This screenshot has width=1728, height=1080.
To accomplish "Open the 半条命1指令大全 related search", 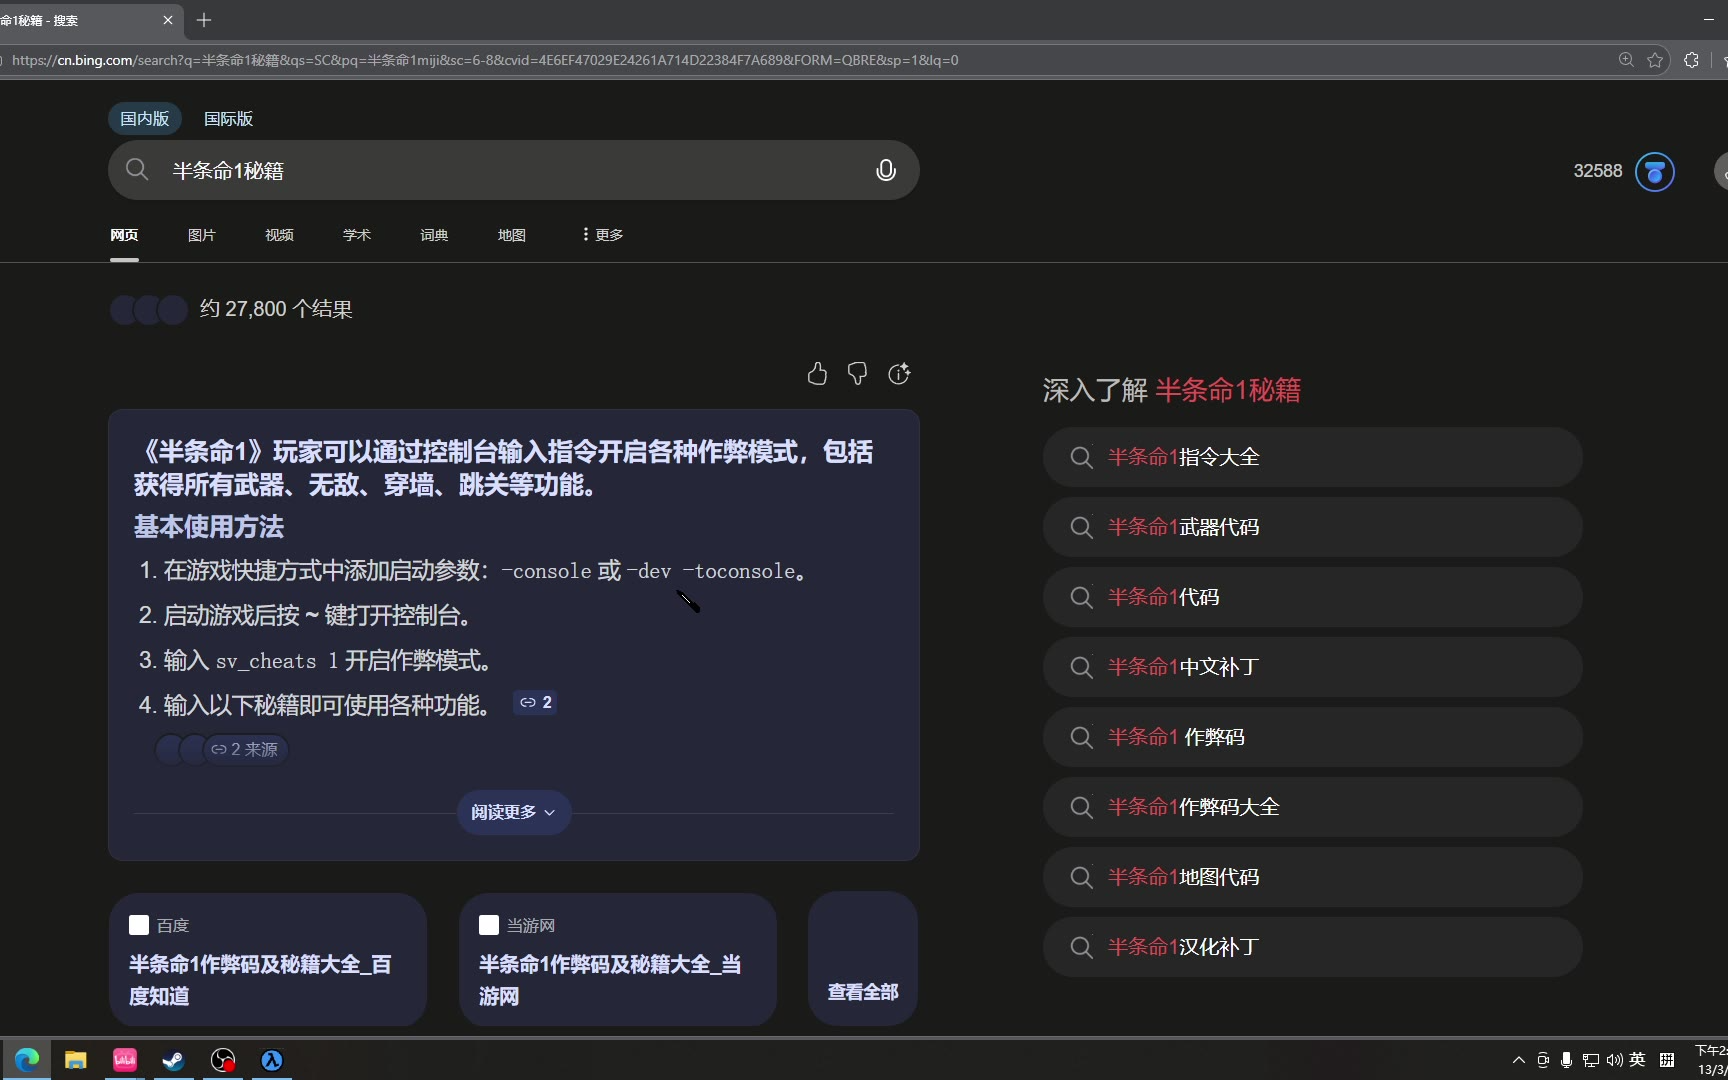I will tap(1312, 457).
